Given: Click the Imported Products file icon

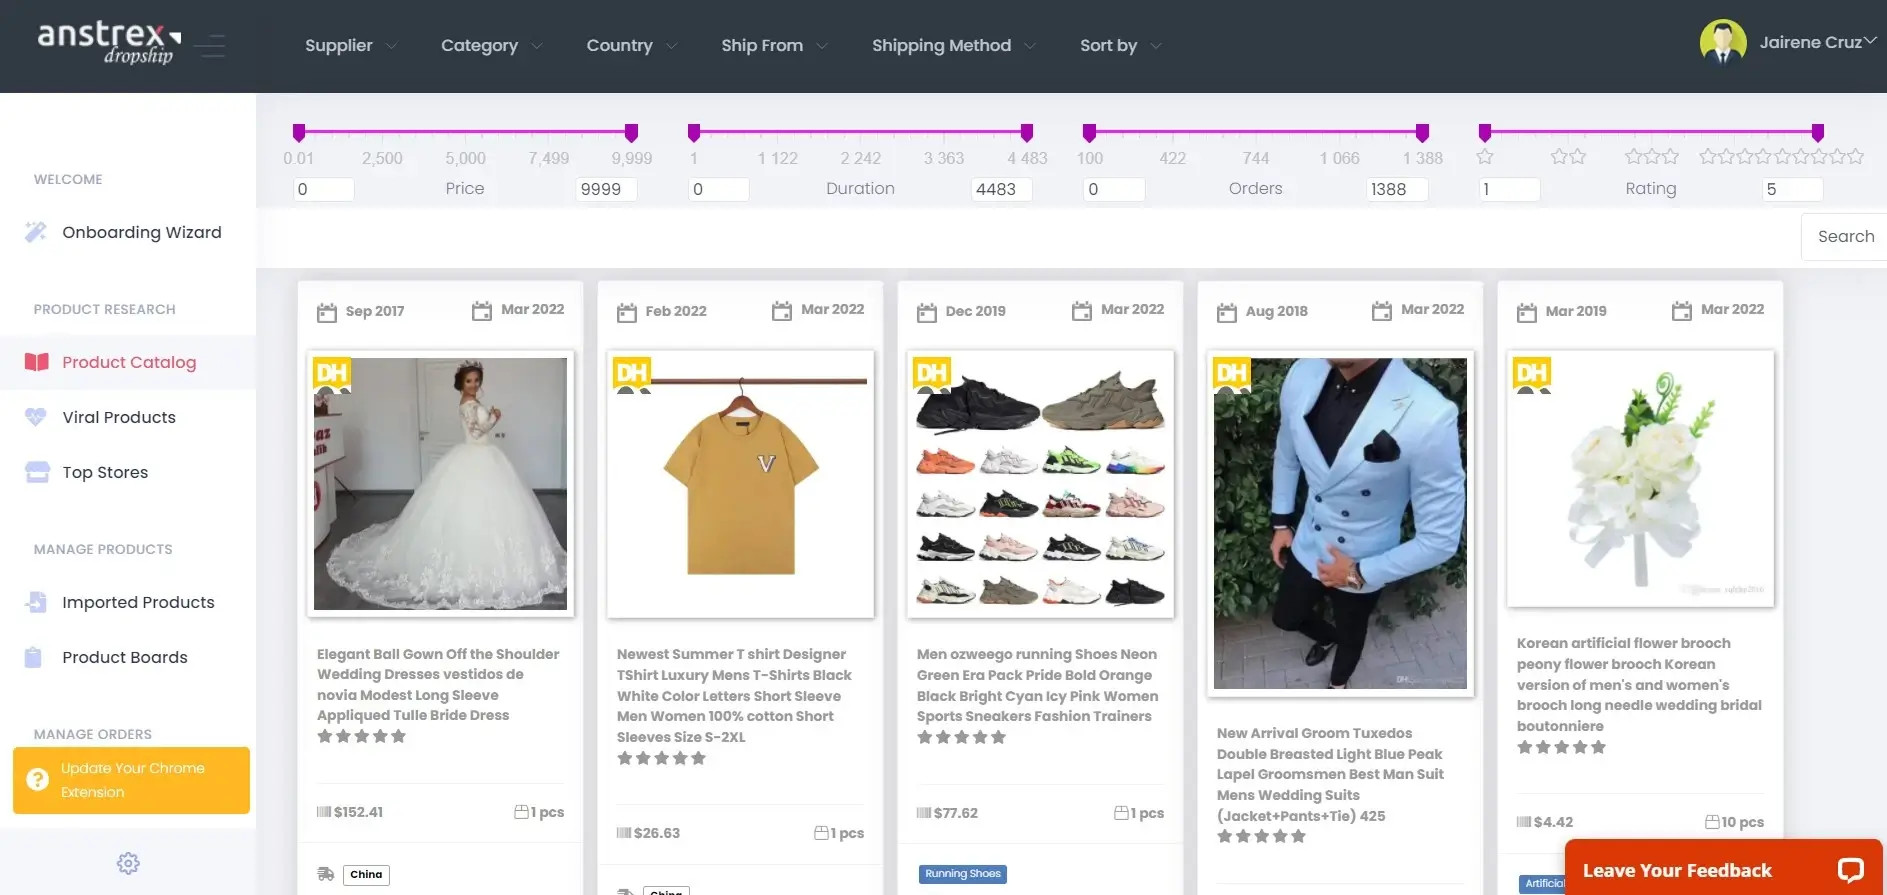Looking at the screenshot, I should click(36, 602).
